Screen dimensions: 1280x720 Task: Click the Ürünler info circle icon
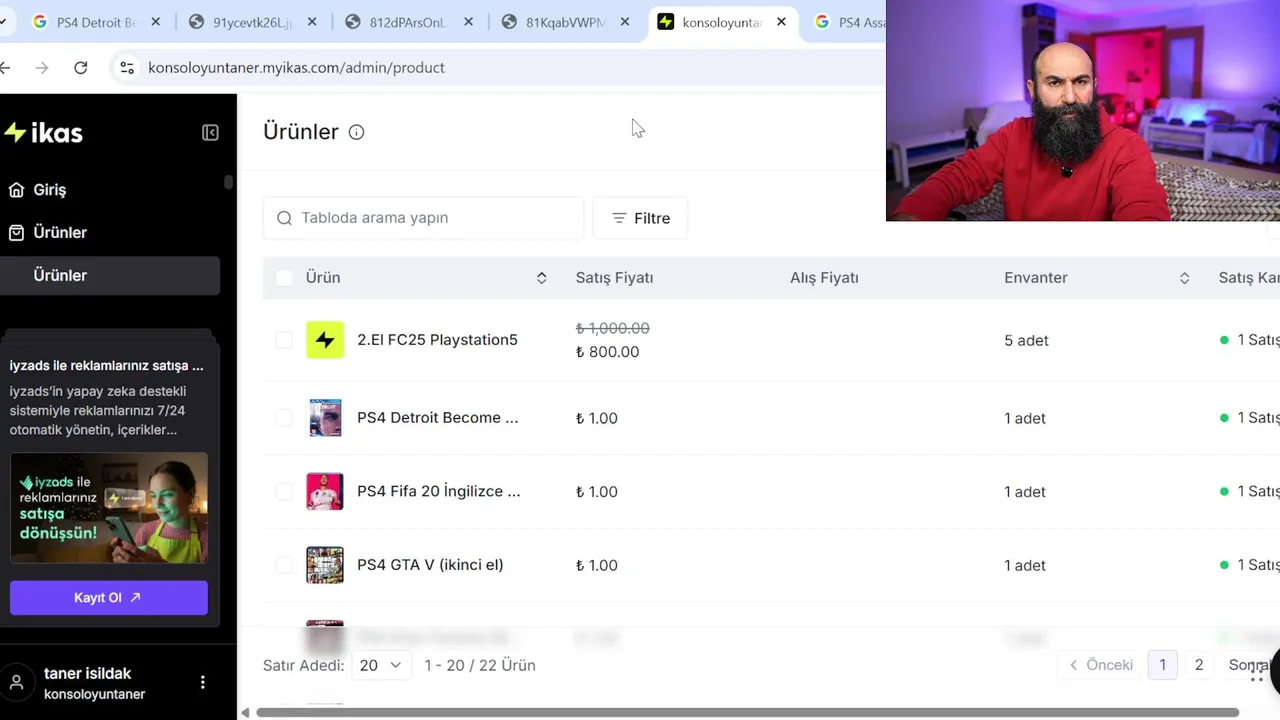point(356,132)
